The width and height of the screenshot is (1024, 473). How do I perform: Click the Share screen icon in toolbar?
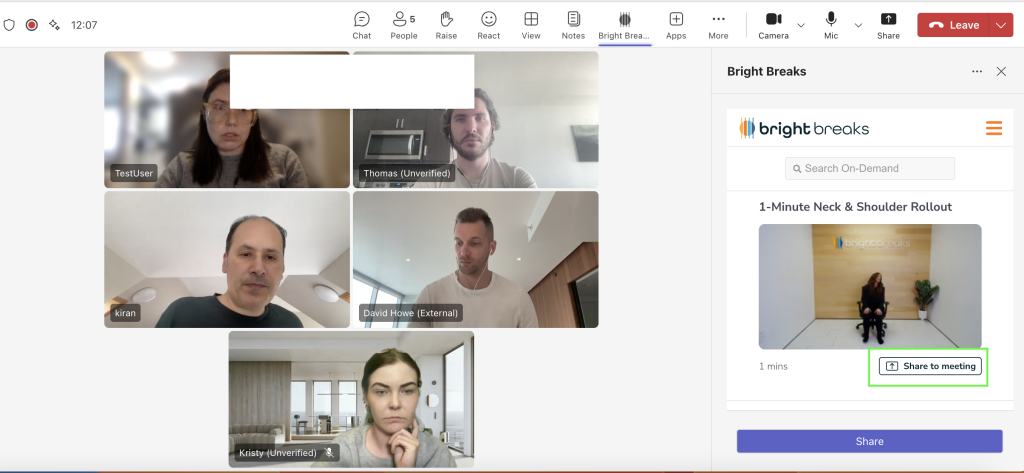click(888, 25)
